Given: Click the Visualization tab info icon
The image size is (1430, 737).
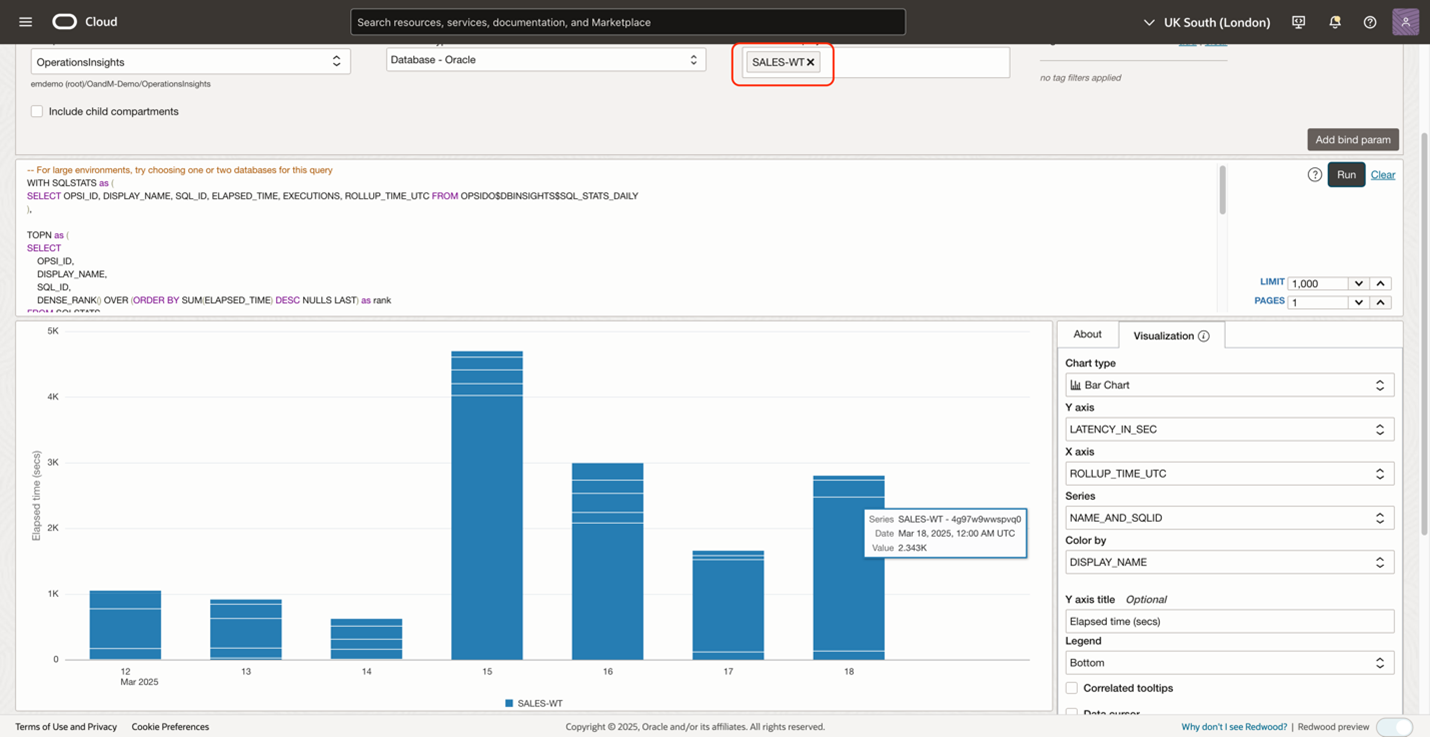Looking at the screenshot, I should pos(1204,336).
